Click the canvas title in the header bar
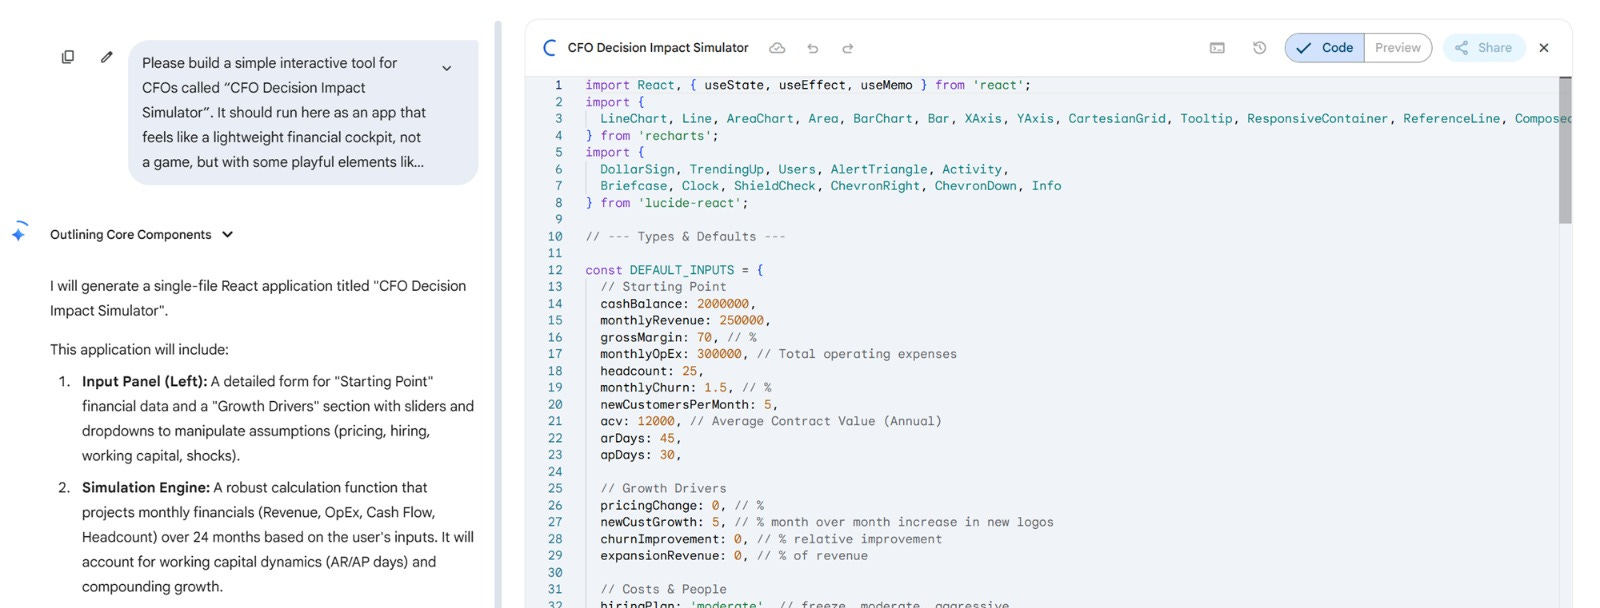This screenshot has width=1600, height=608. click(x=658, y=48)
